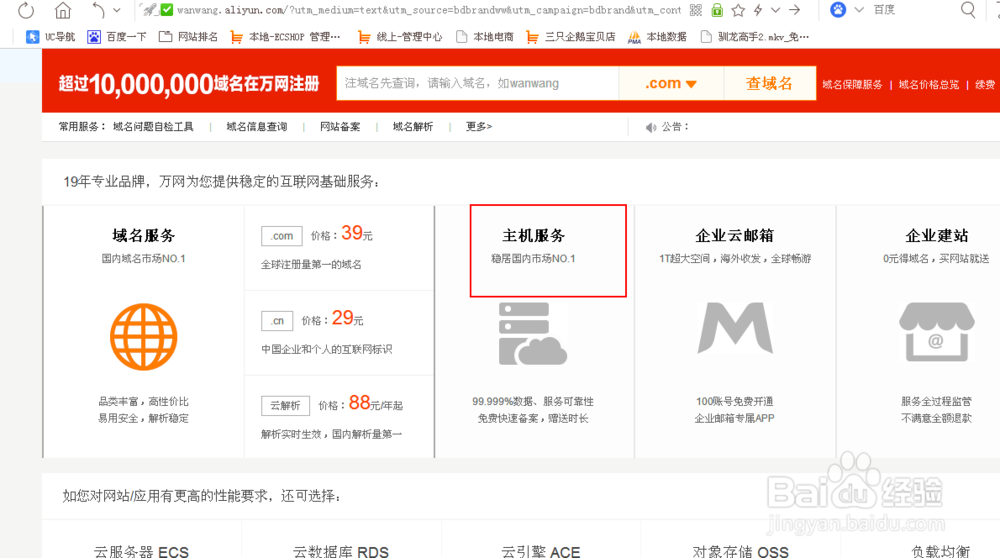Click the browser reload icon
The image size is (1000, 558).
26,10
